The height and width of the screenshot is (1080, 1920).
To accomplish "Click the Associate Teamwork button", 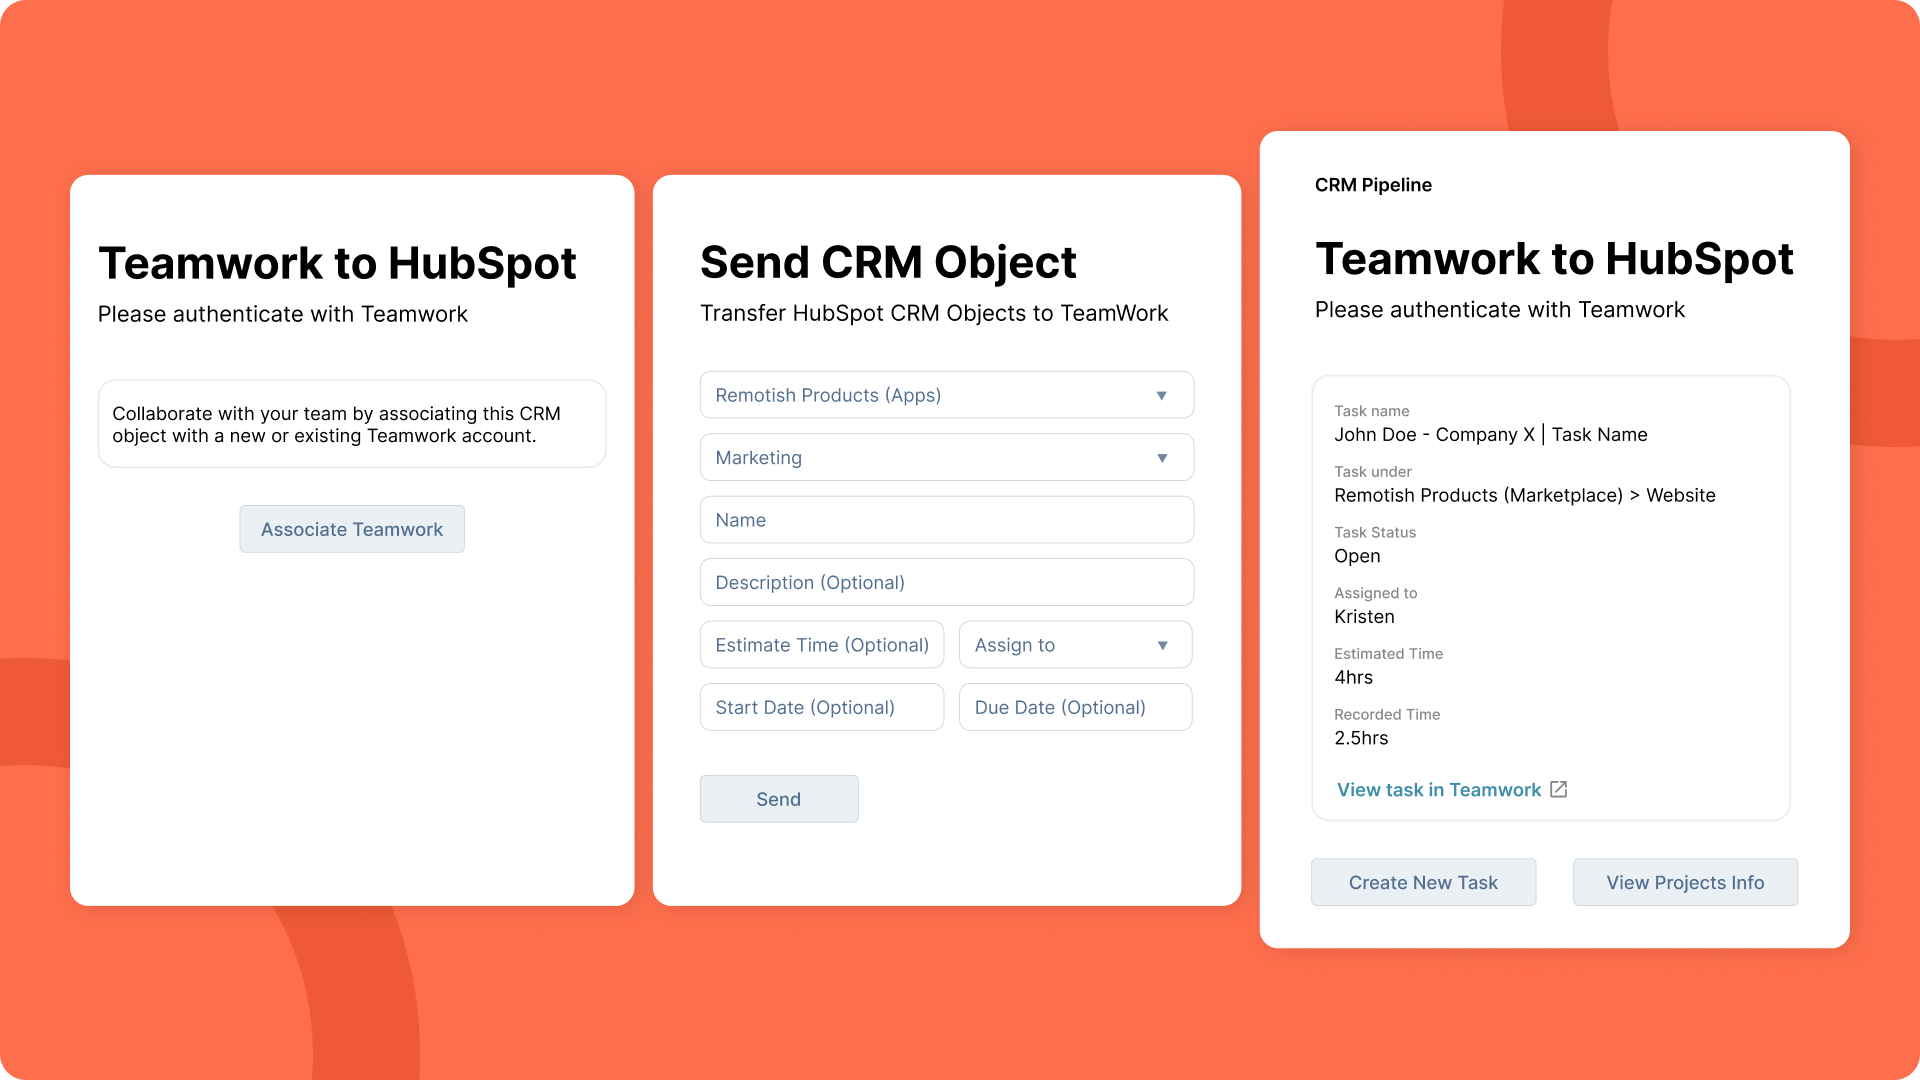I will 352,527.
